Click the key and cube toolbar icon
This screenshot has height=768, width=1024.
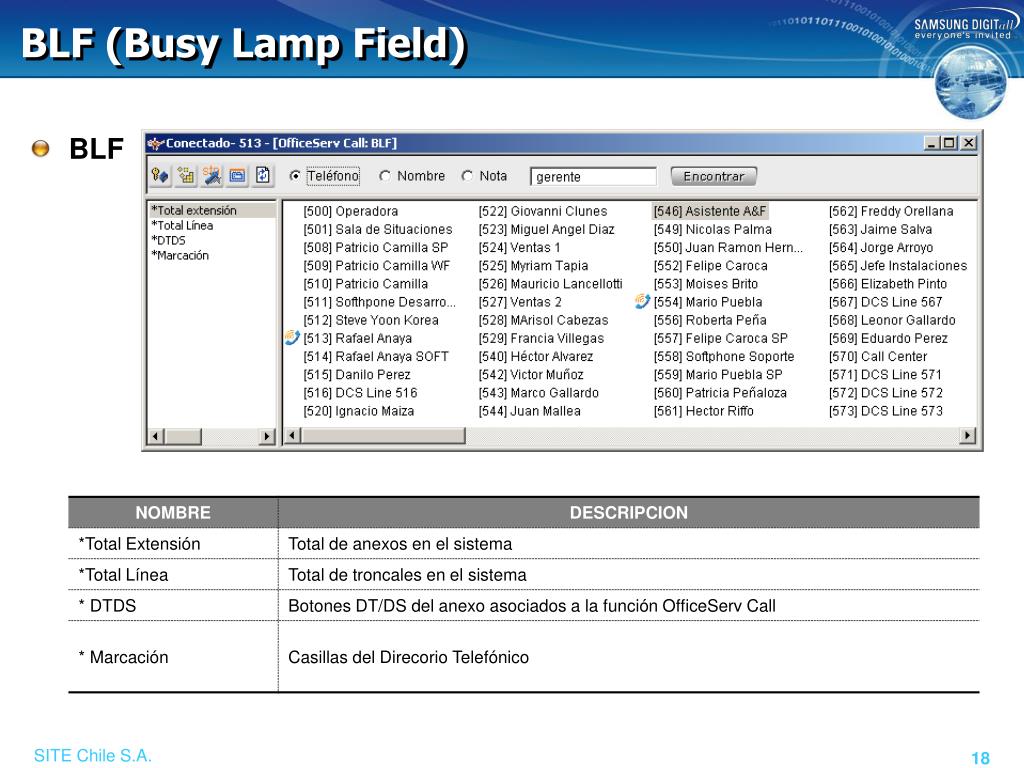click(160, 176)
